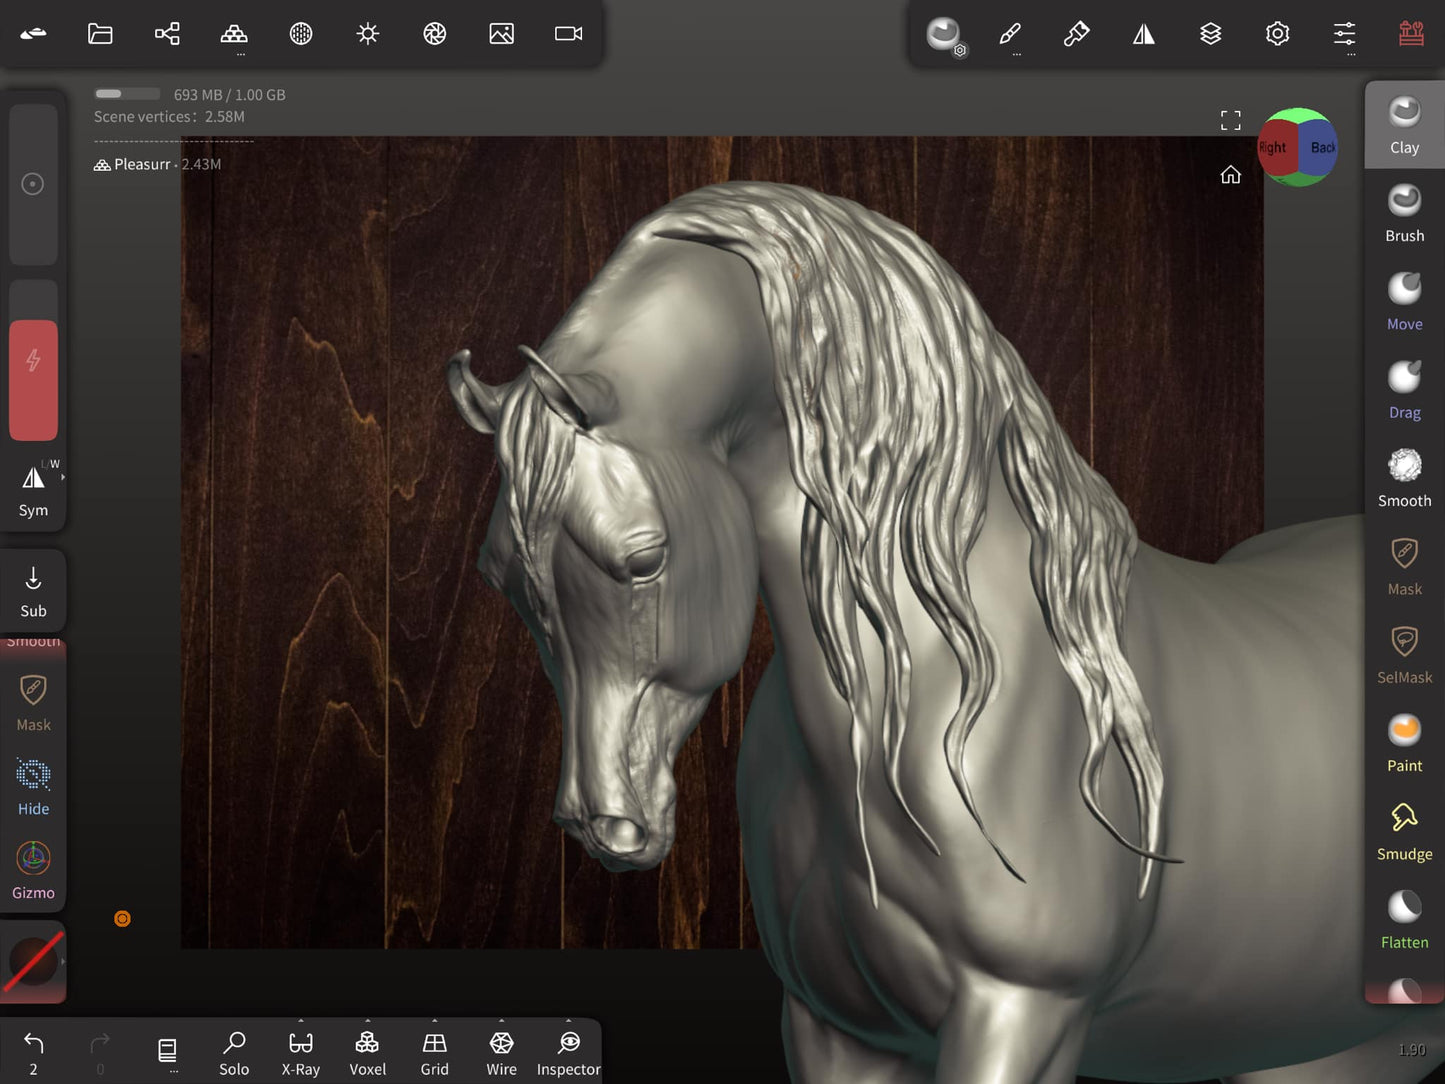Viewport: 1445px width, 1084px height.
Task: Select the Brush tool
Action: coord(1405,214)
